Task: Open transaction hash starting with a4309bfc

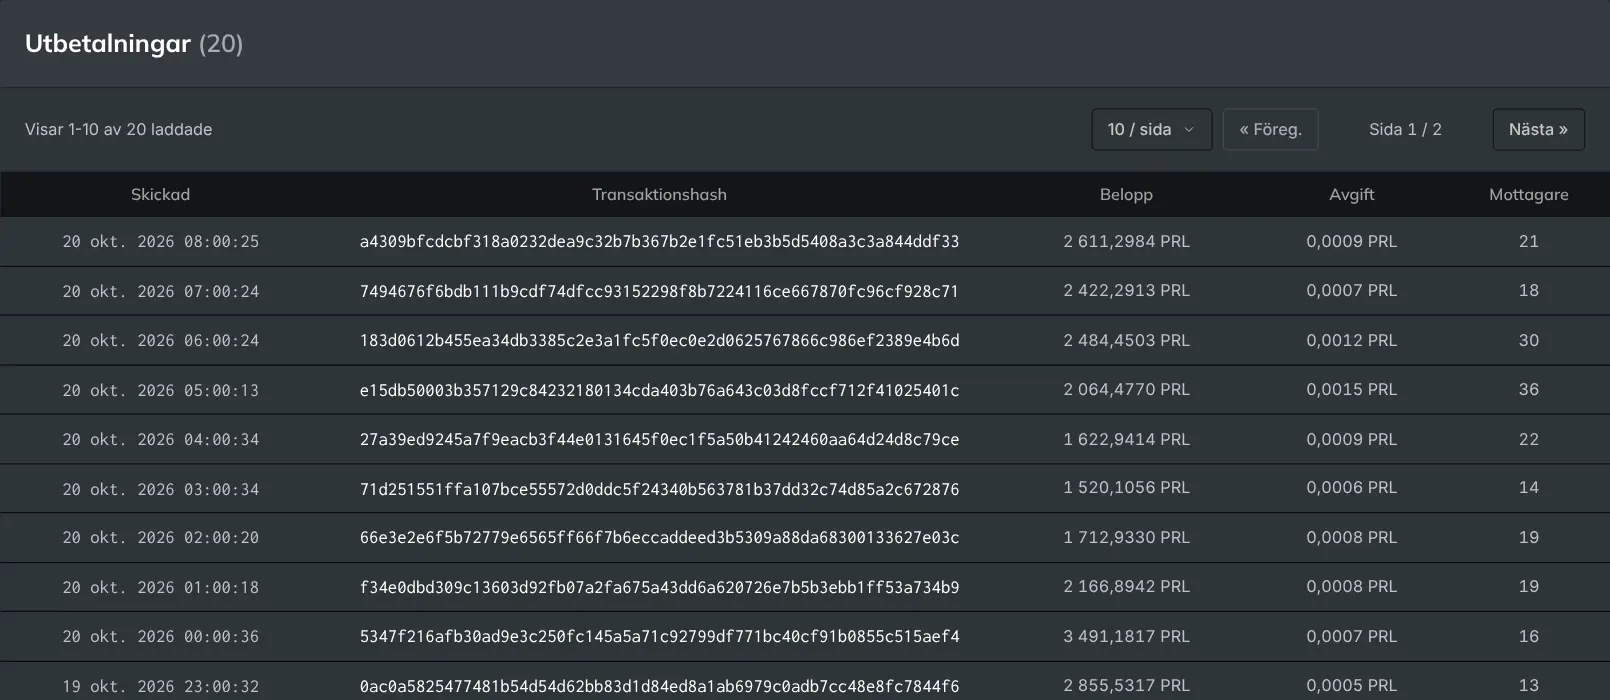Action: pos(659,241)
